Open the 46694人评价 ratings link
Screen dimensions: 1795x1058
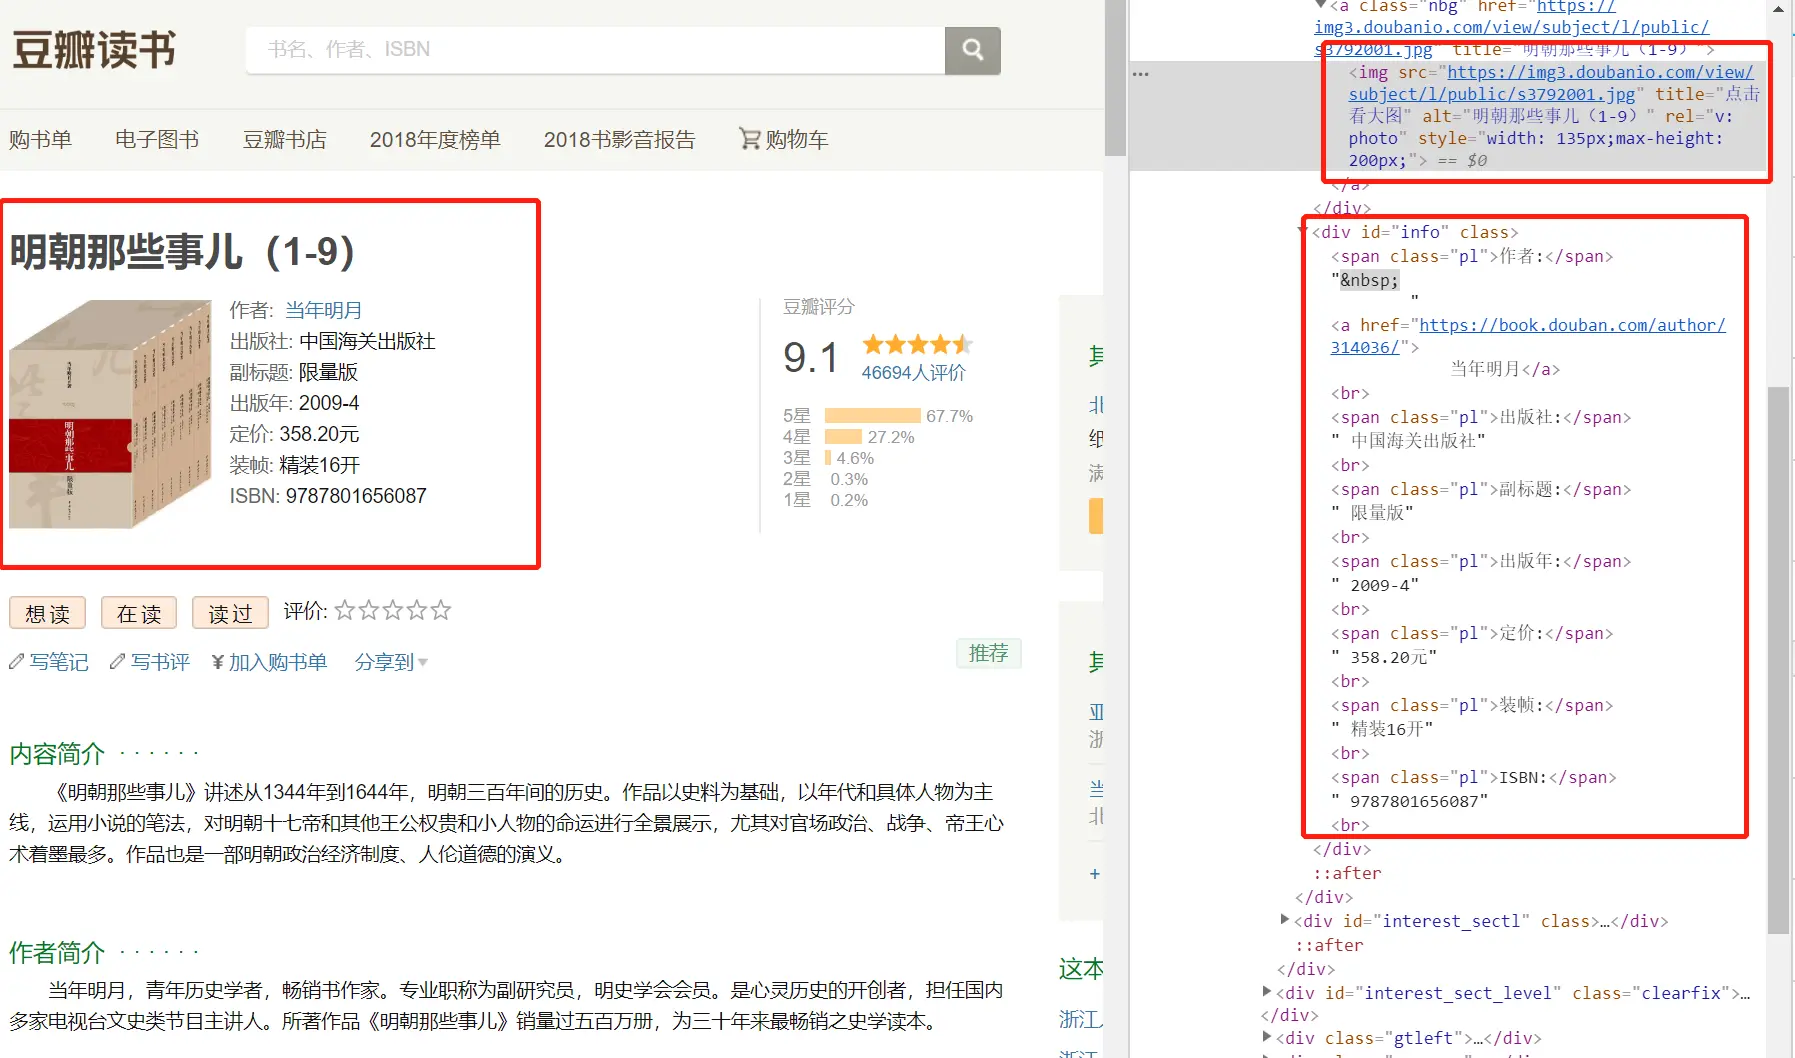click(914, 372)
